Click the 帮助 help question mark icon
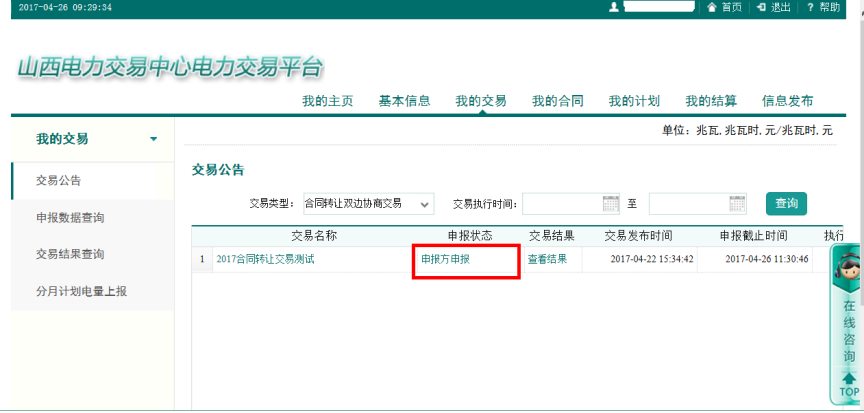Viewport: 864px width, 413px height. click(x=810, y=7)
